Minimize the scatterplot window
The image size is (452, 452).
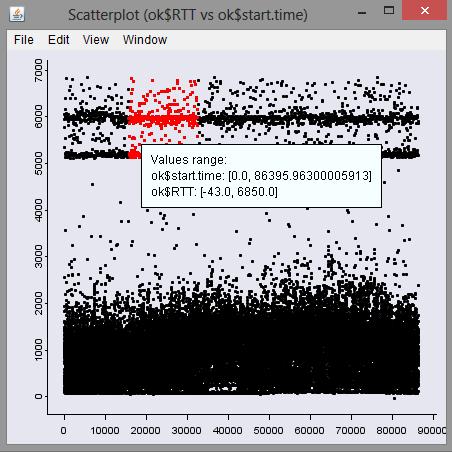362,12
